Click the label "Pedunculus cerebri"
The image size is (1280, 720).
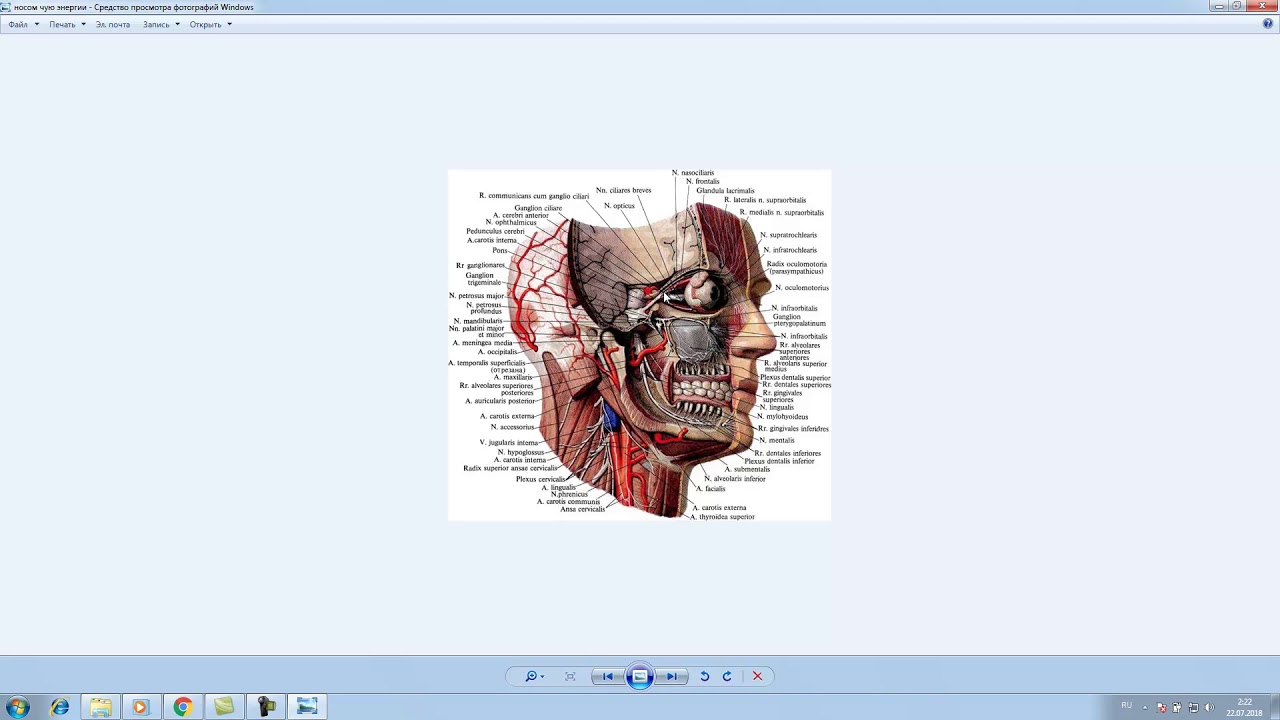pyautogui.click(x=495, y=232)
